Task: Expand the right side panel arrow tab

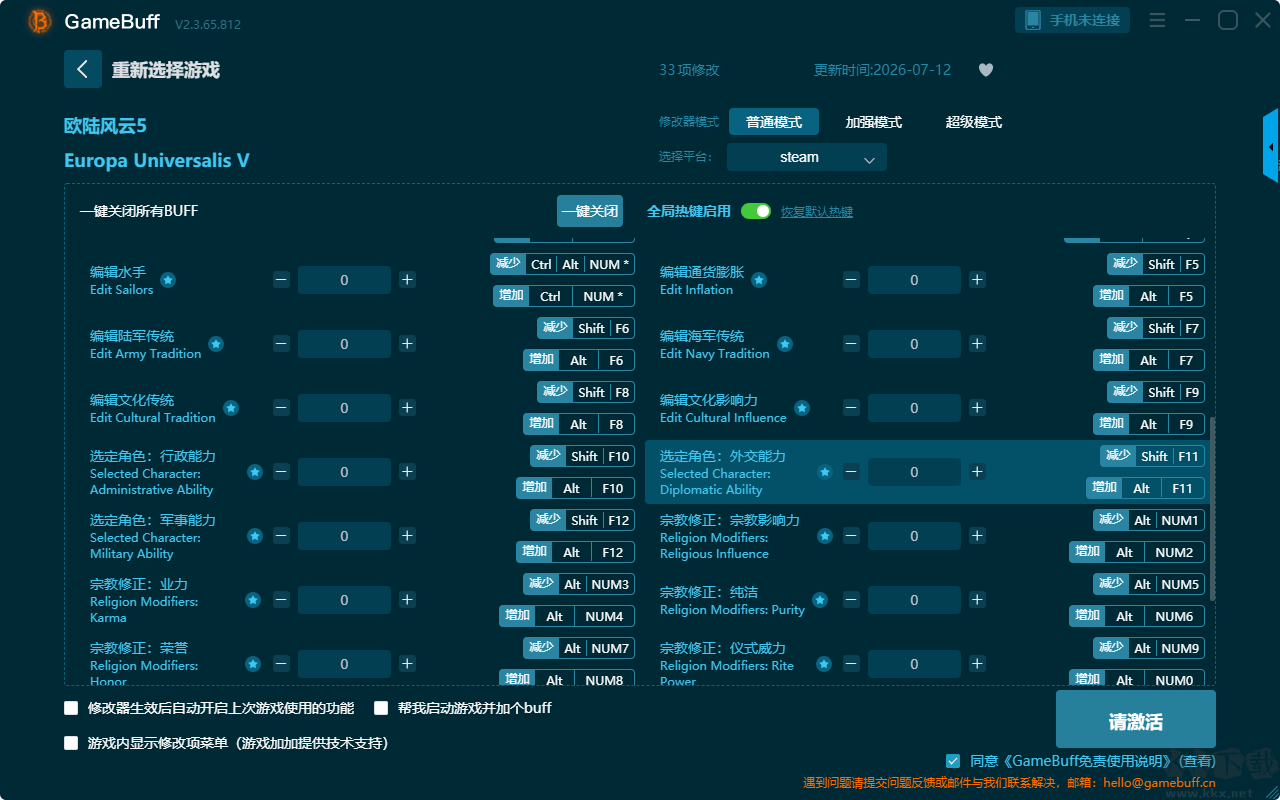Action: click(1271, 146)
